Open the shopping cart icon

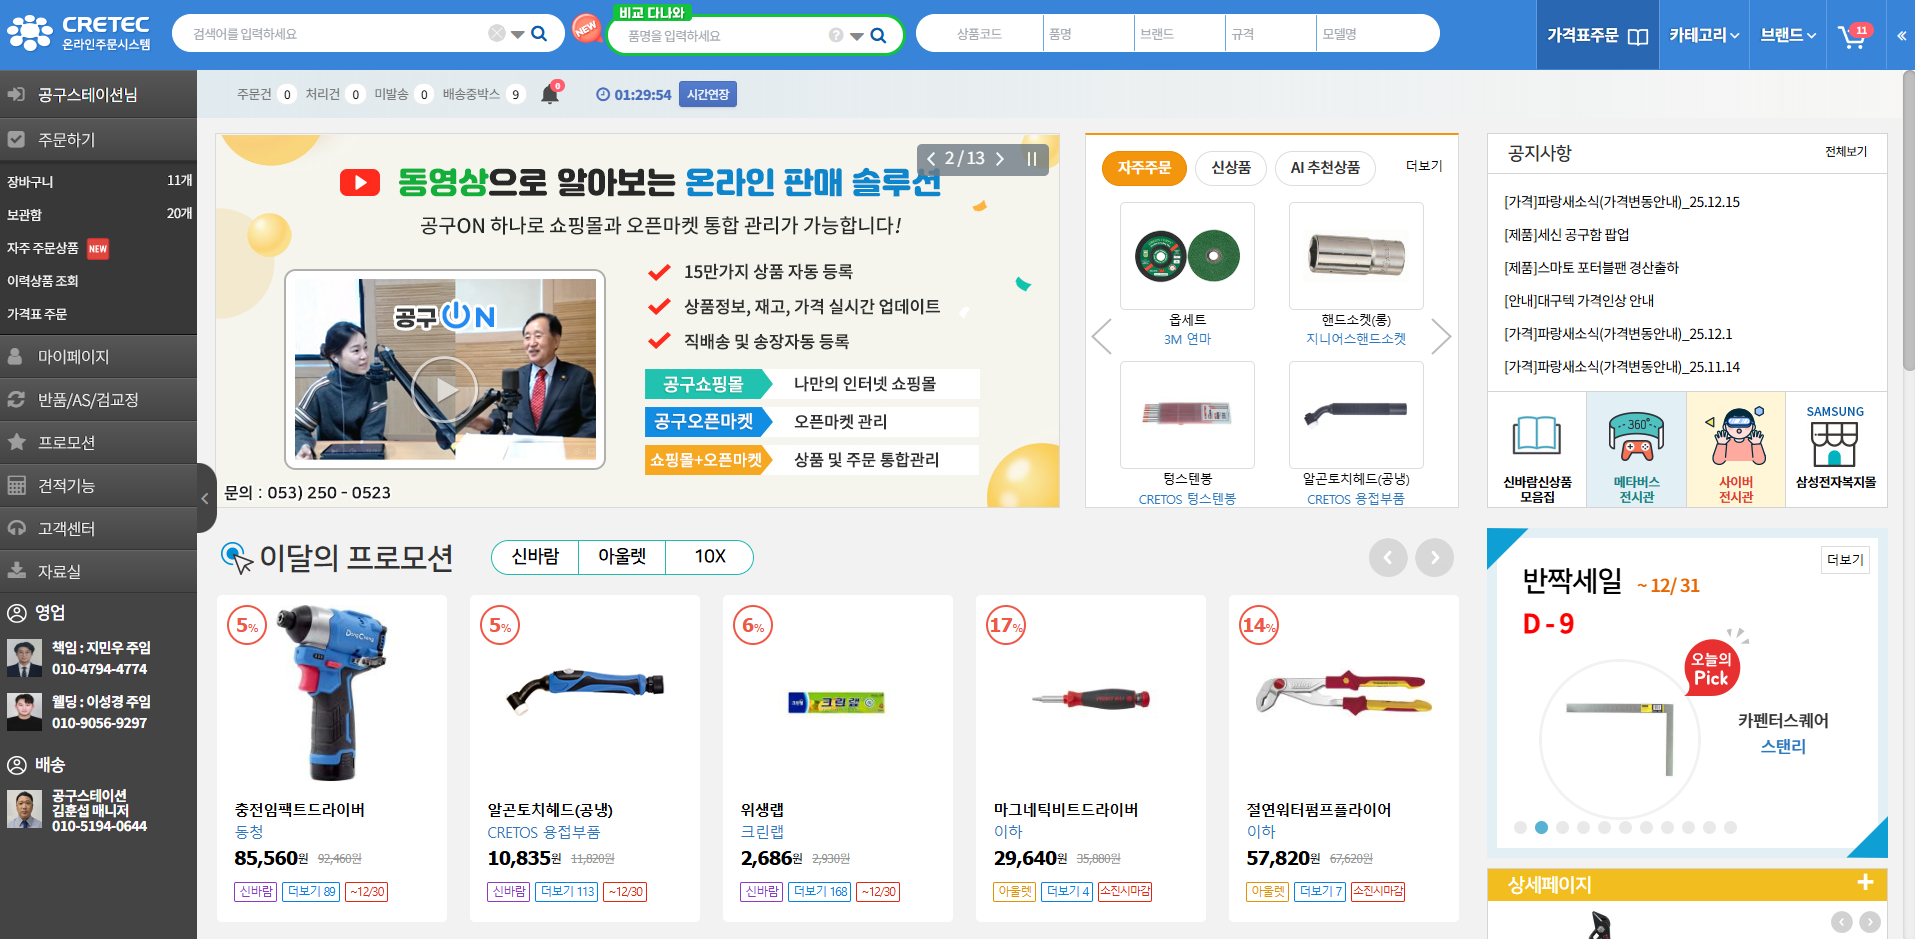tap(1853, 36)
